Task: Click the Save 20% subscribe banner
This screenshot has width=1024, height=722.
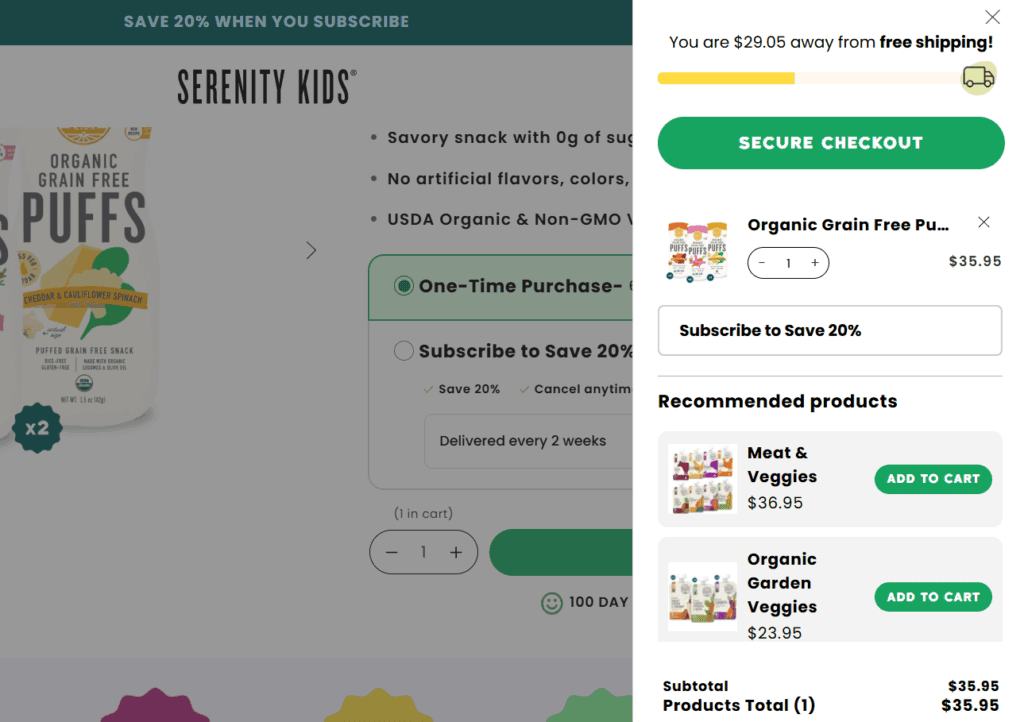Action: pyautogui.click(x=266, y=21)
